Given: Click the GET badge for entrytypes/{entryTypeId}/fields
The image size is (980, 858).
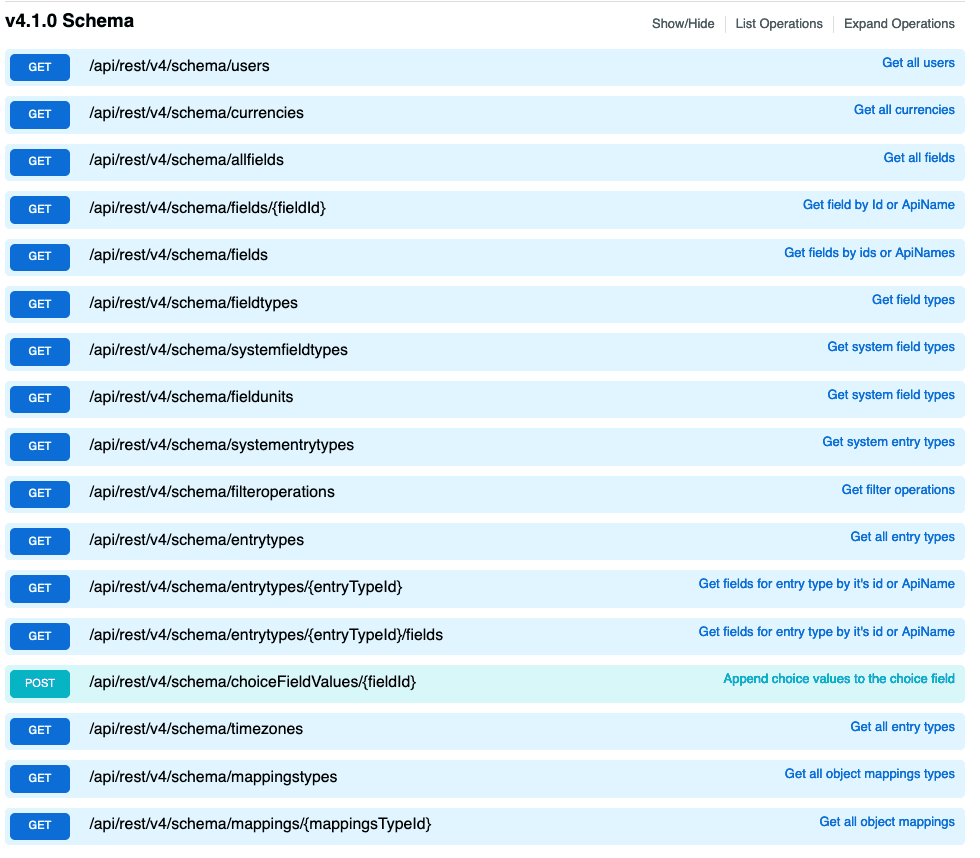Looking at the screenshot, I should [x=39, y=636].
